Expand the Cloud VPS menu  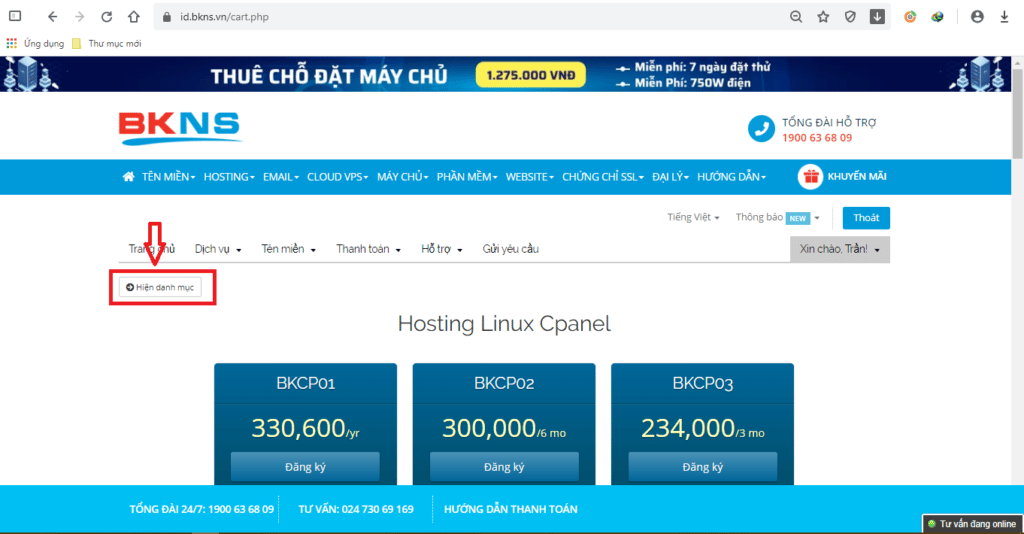coord(338,177)
